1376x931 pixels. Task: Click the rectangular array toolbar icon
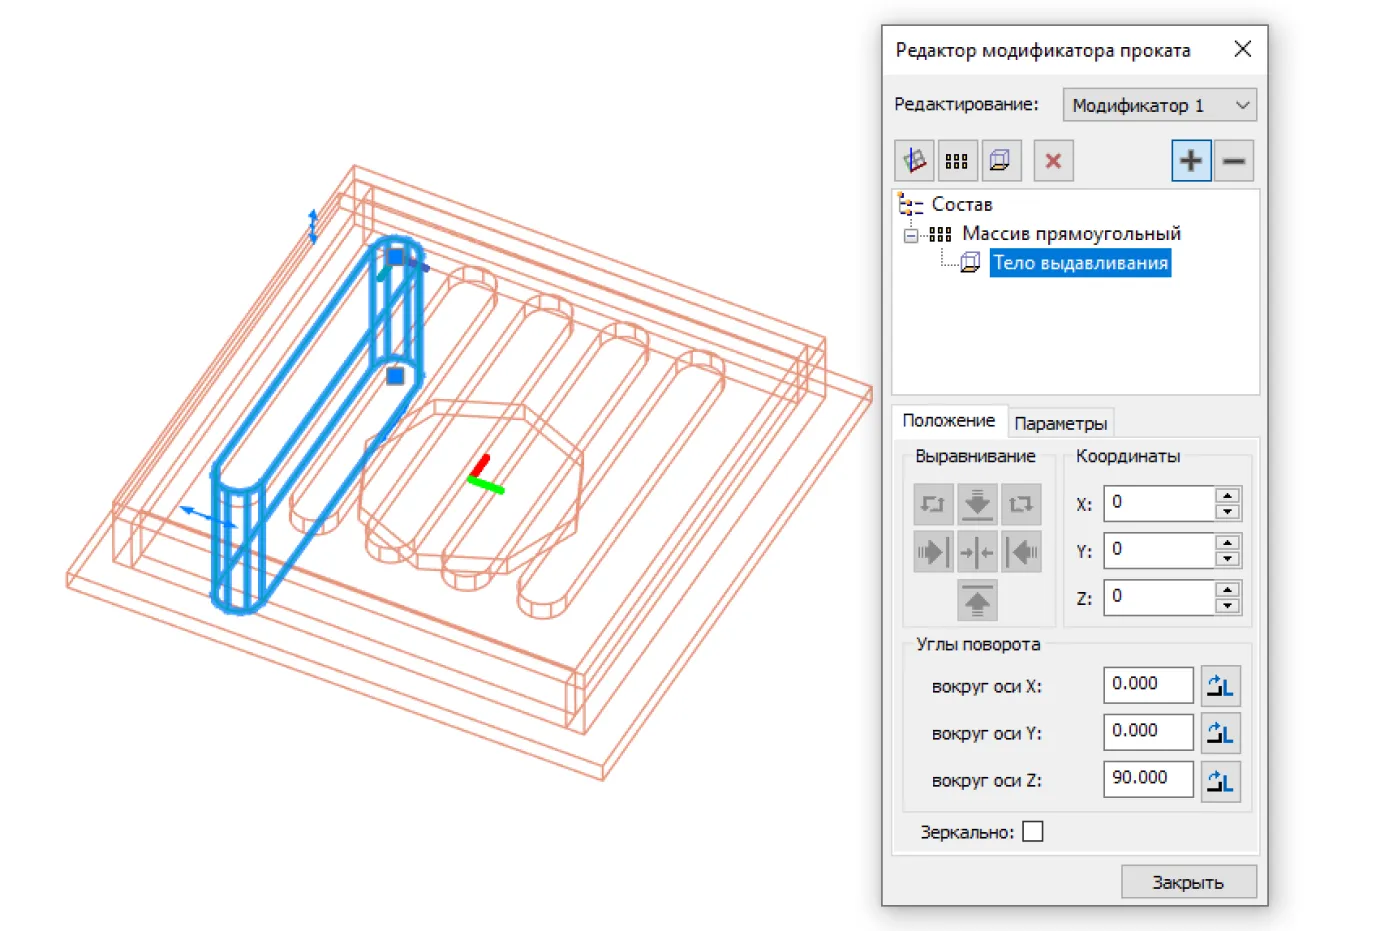coord(957,161)
